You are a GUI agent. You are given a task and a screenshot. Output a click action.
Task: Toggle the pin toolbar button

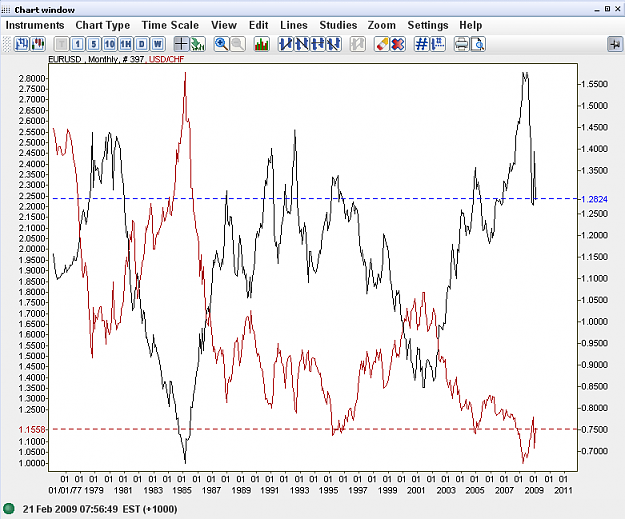[x=615, y=44]
